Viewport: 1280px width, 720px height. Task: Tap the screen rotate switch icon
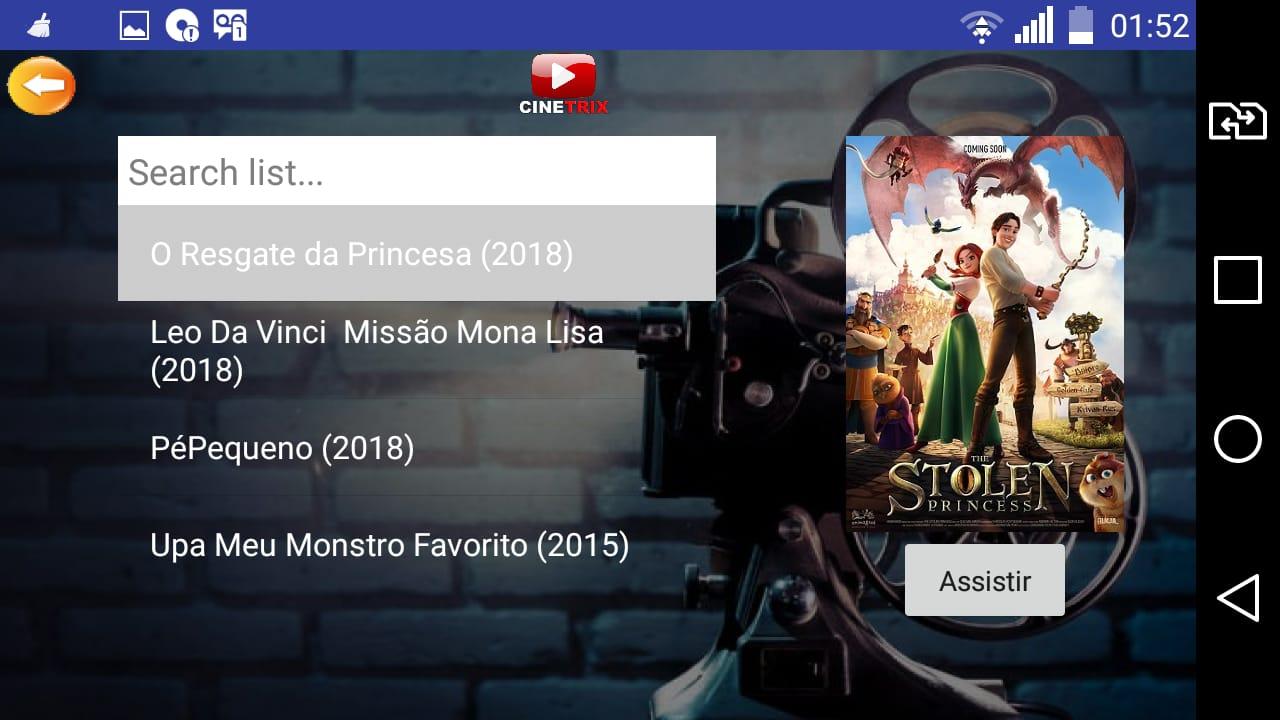tap(1237, 121)
